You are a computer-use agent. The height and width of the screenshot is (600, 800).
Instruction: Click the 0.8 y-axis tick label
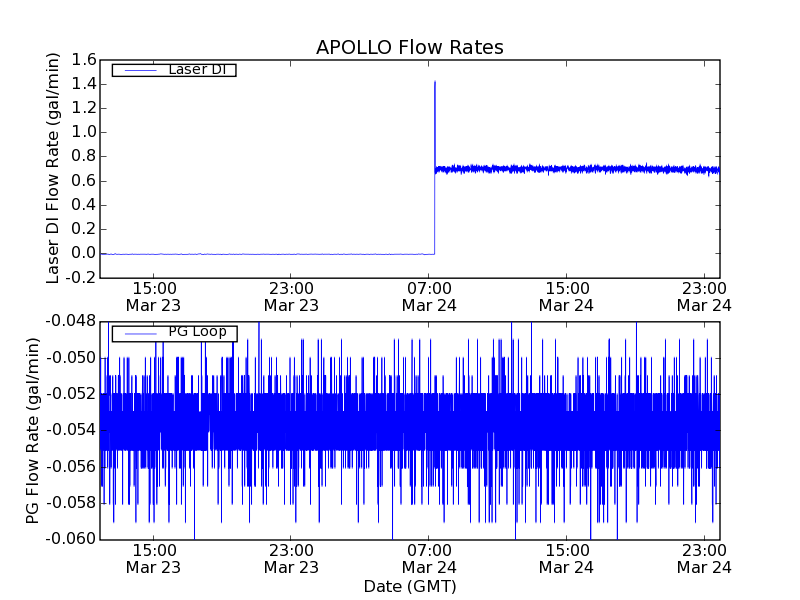point(83,156)
